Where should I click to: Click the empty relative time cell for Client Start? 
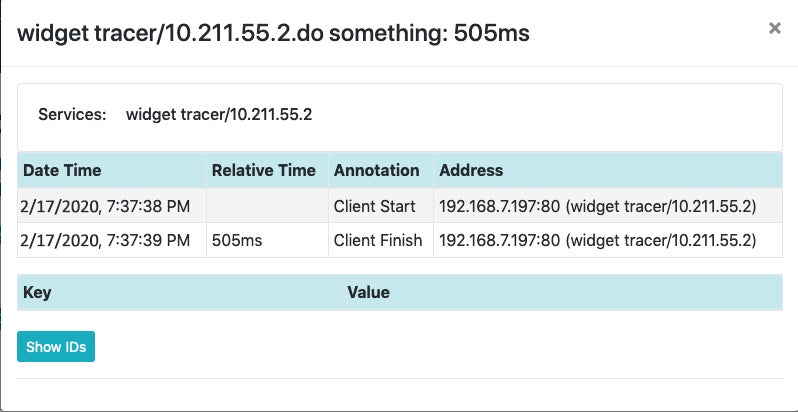266,206
